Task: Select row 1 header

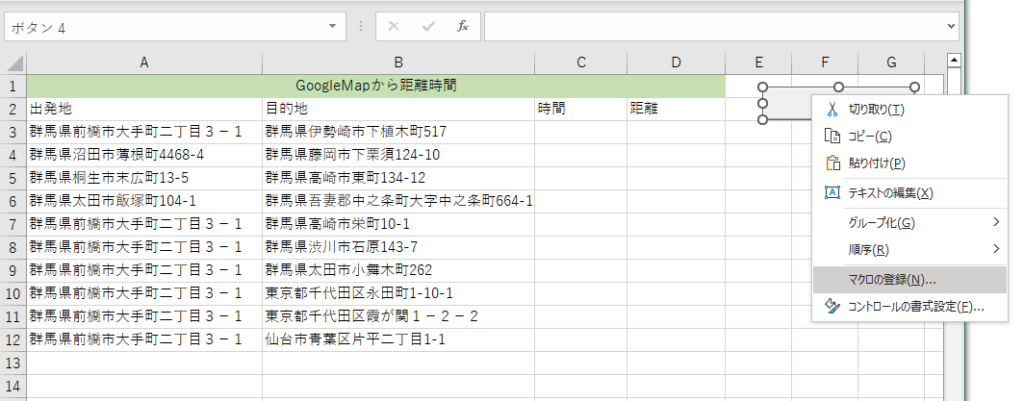Action: [x=14, y=86]
